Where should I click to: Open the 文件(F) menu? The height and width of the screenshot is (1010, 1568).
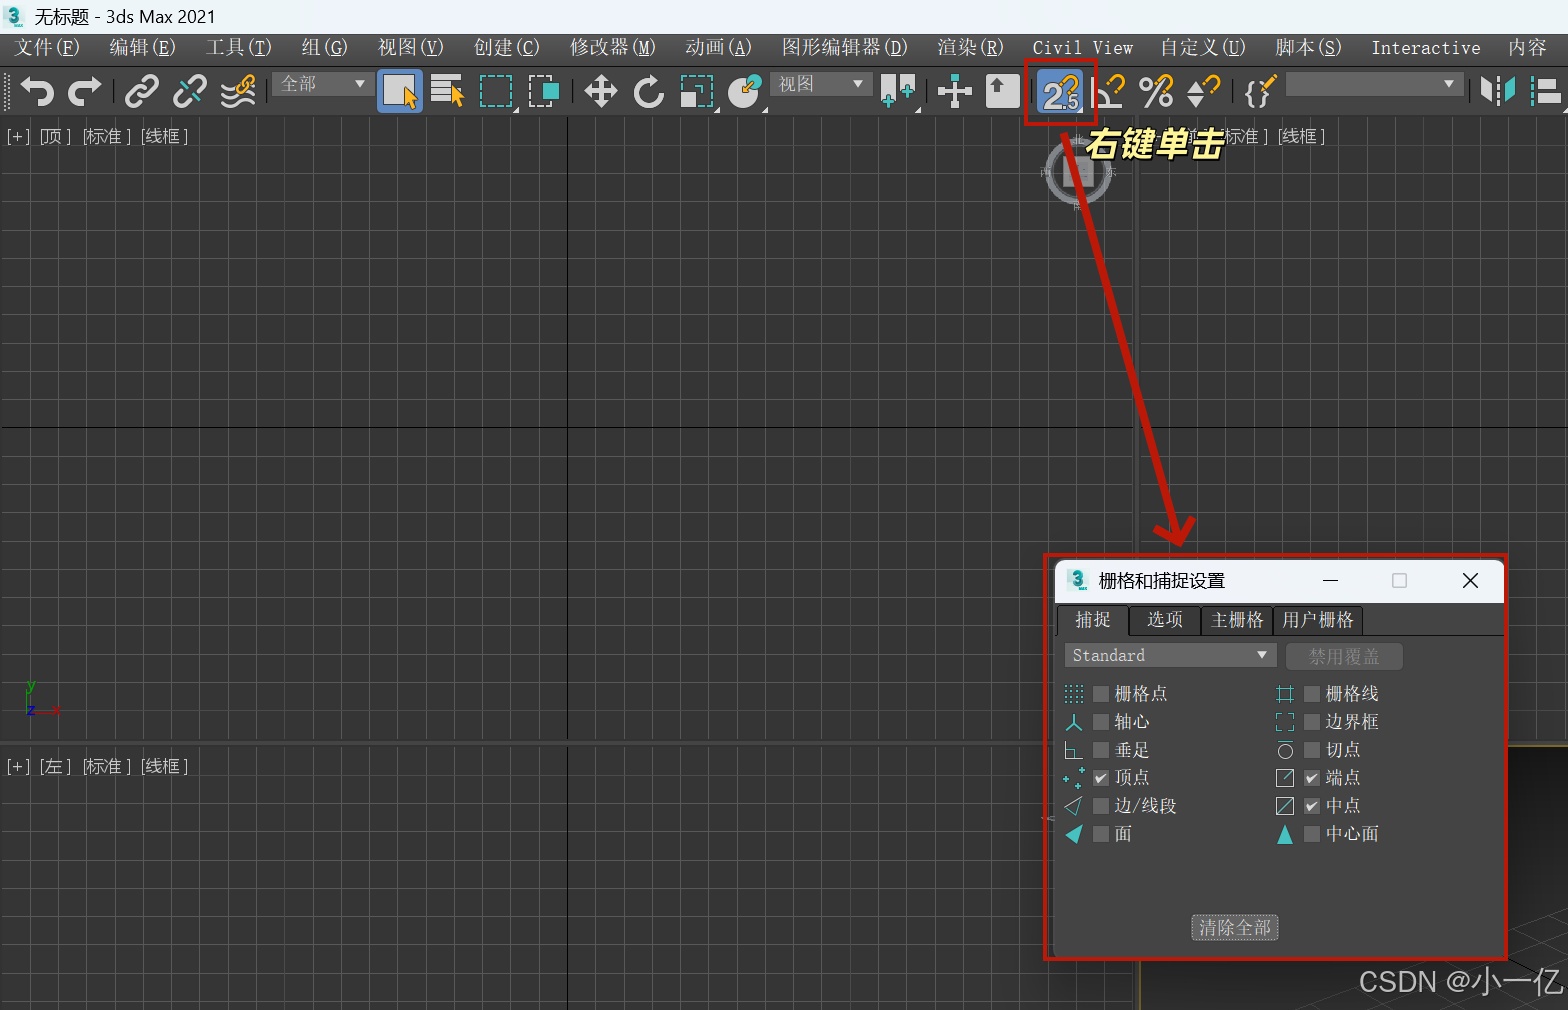click(47, 47)
